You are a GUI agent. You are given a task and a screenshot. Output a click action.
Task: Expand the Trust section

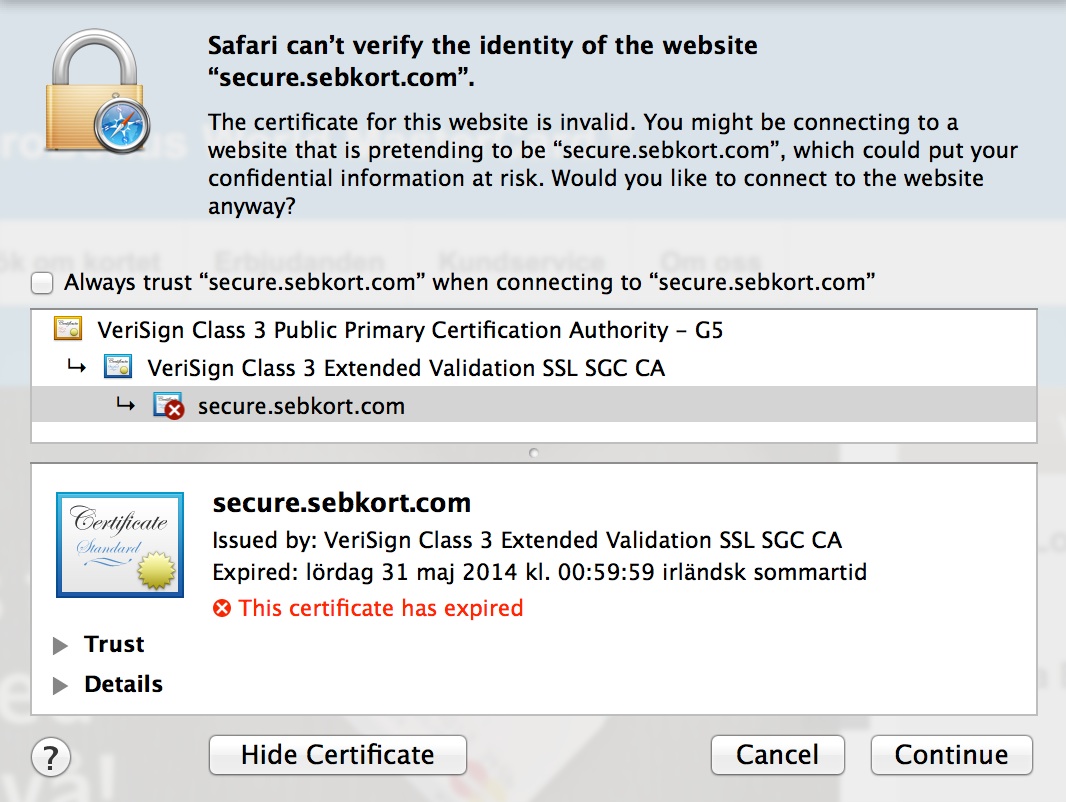coord(60,645)
